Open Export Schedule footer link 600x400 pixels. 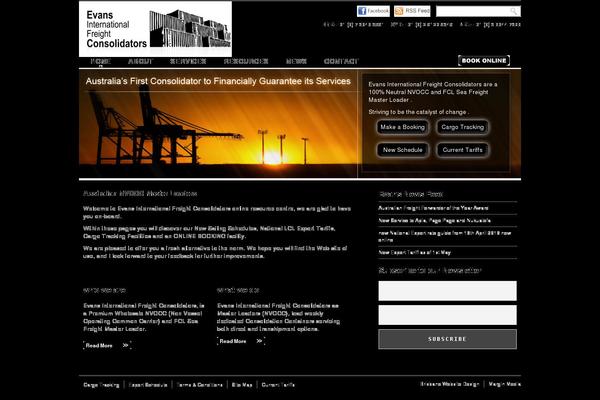[x=148, y=385]
